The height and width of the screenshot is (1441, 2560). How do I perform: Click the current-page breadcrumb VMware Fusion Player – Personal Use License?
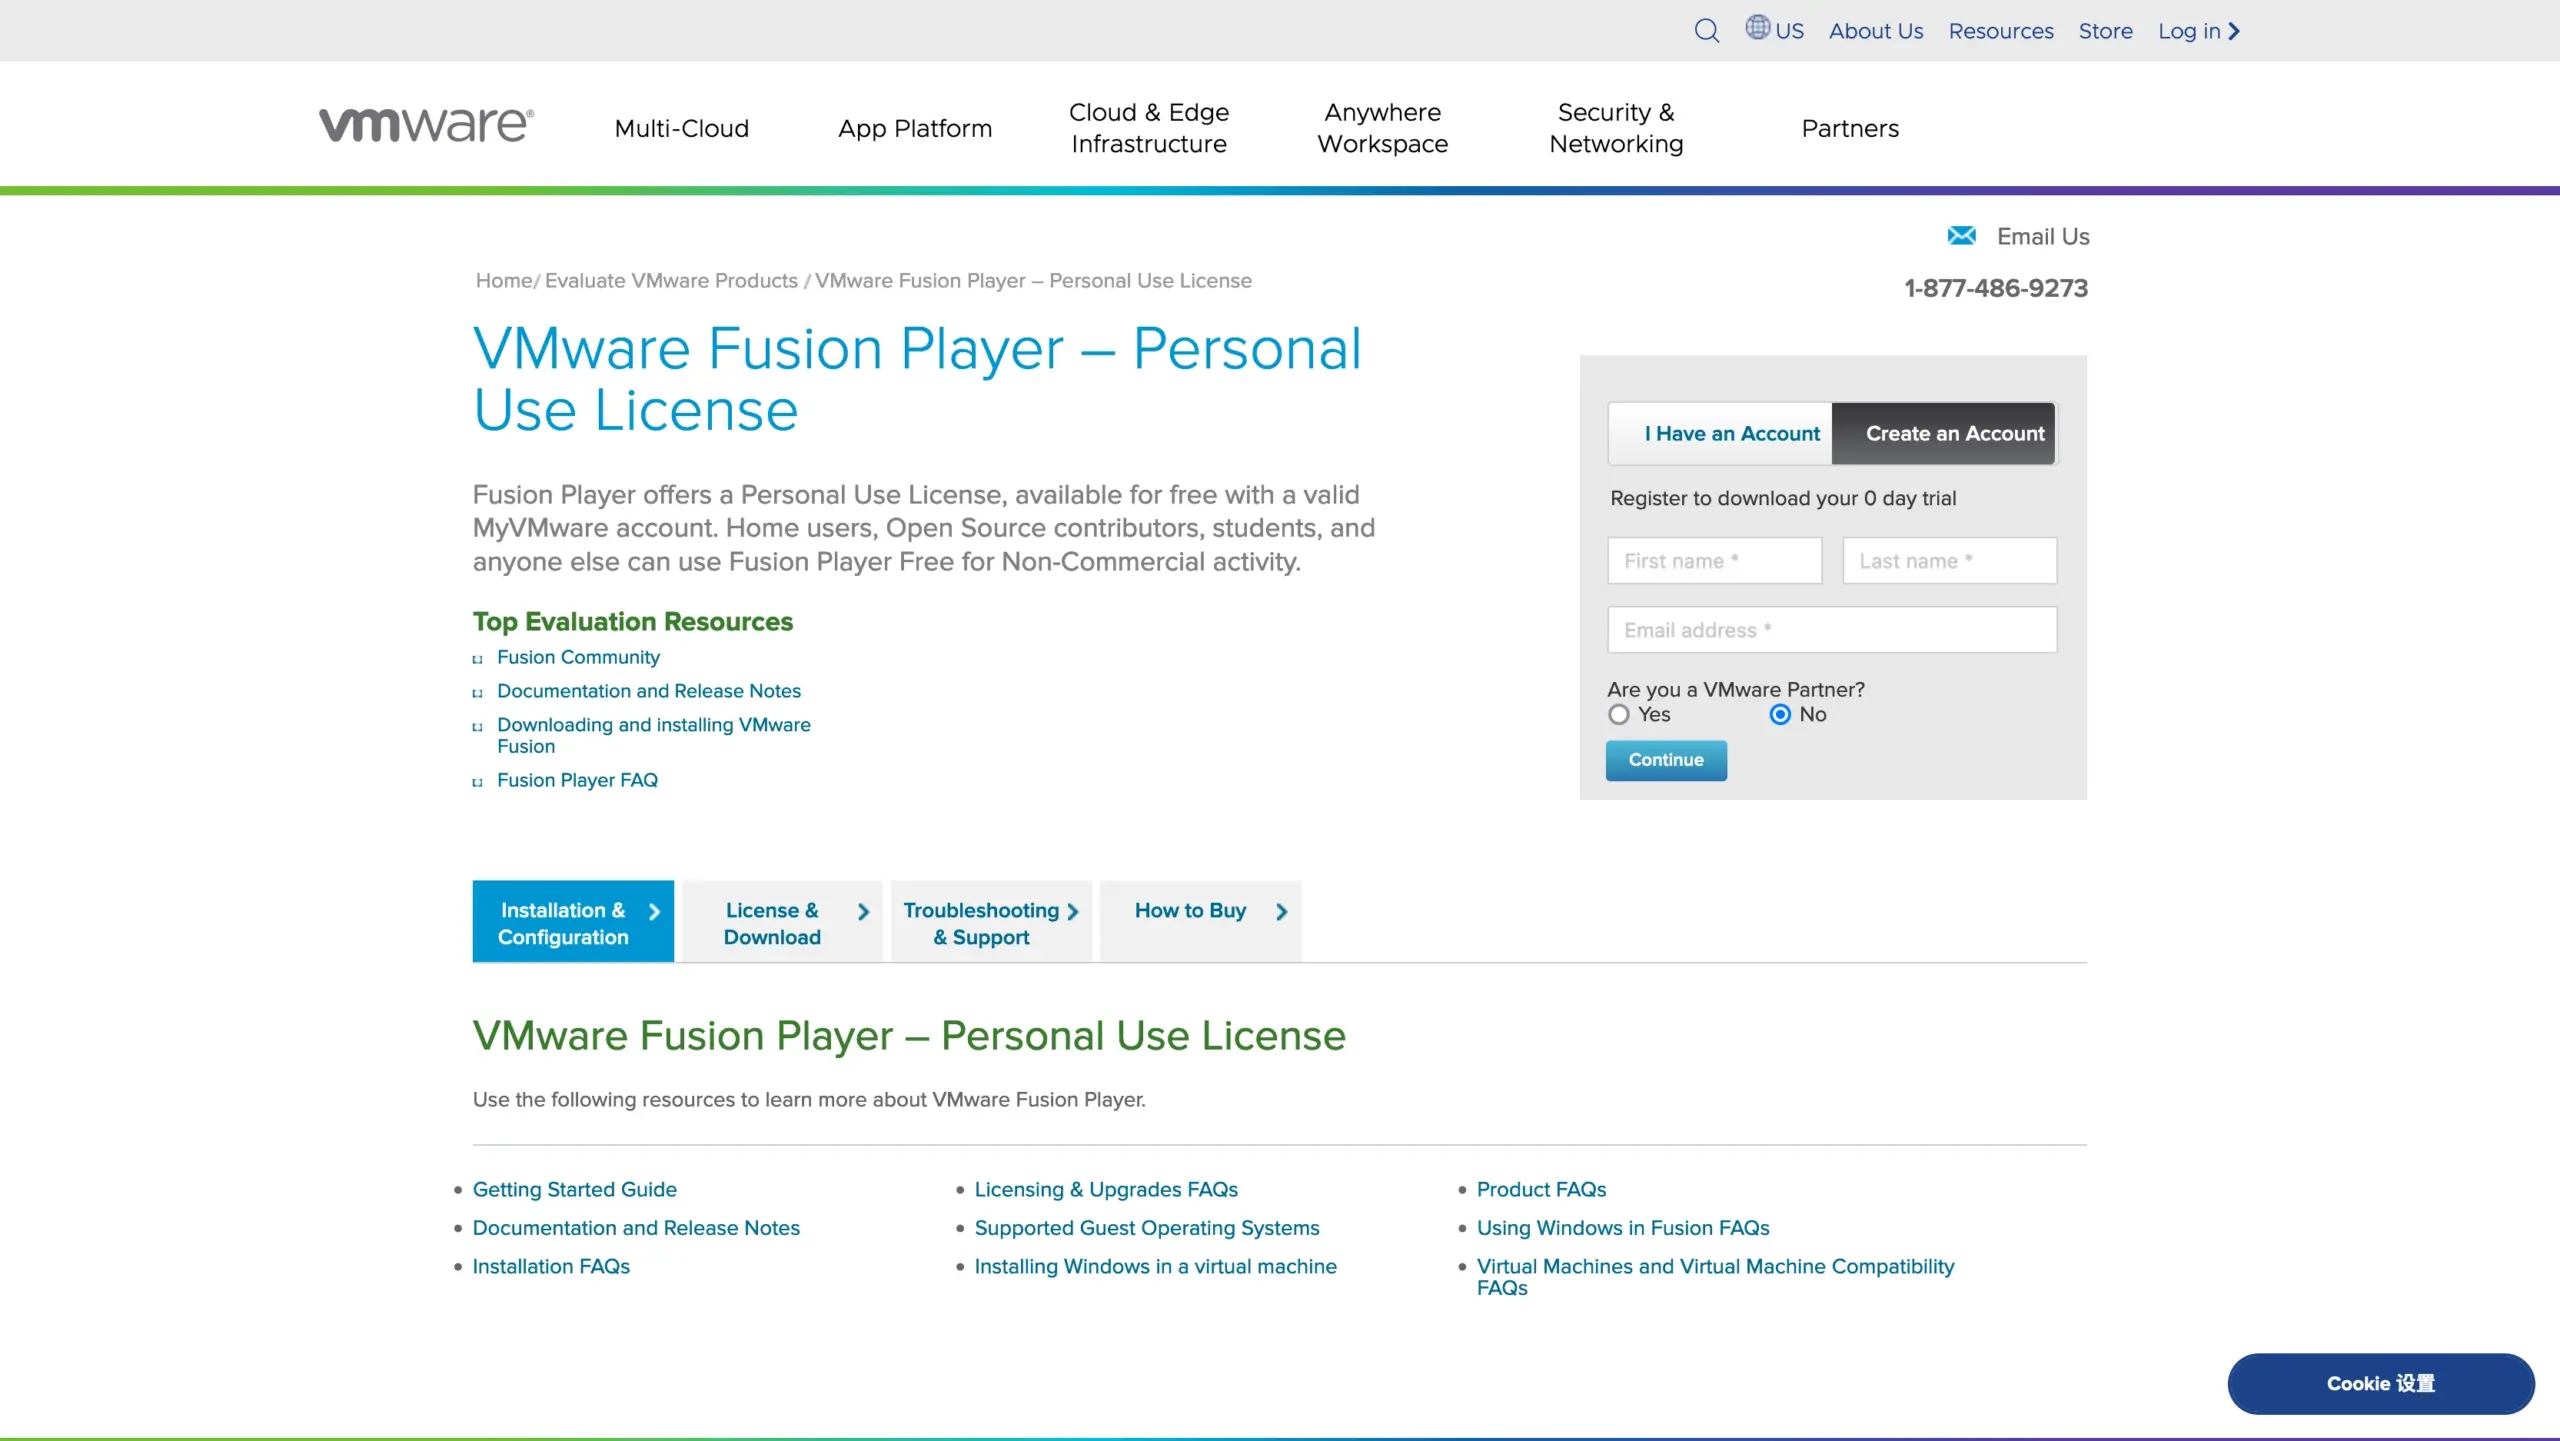tap(1033, 281)
